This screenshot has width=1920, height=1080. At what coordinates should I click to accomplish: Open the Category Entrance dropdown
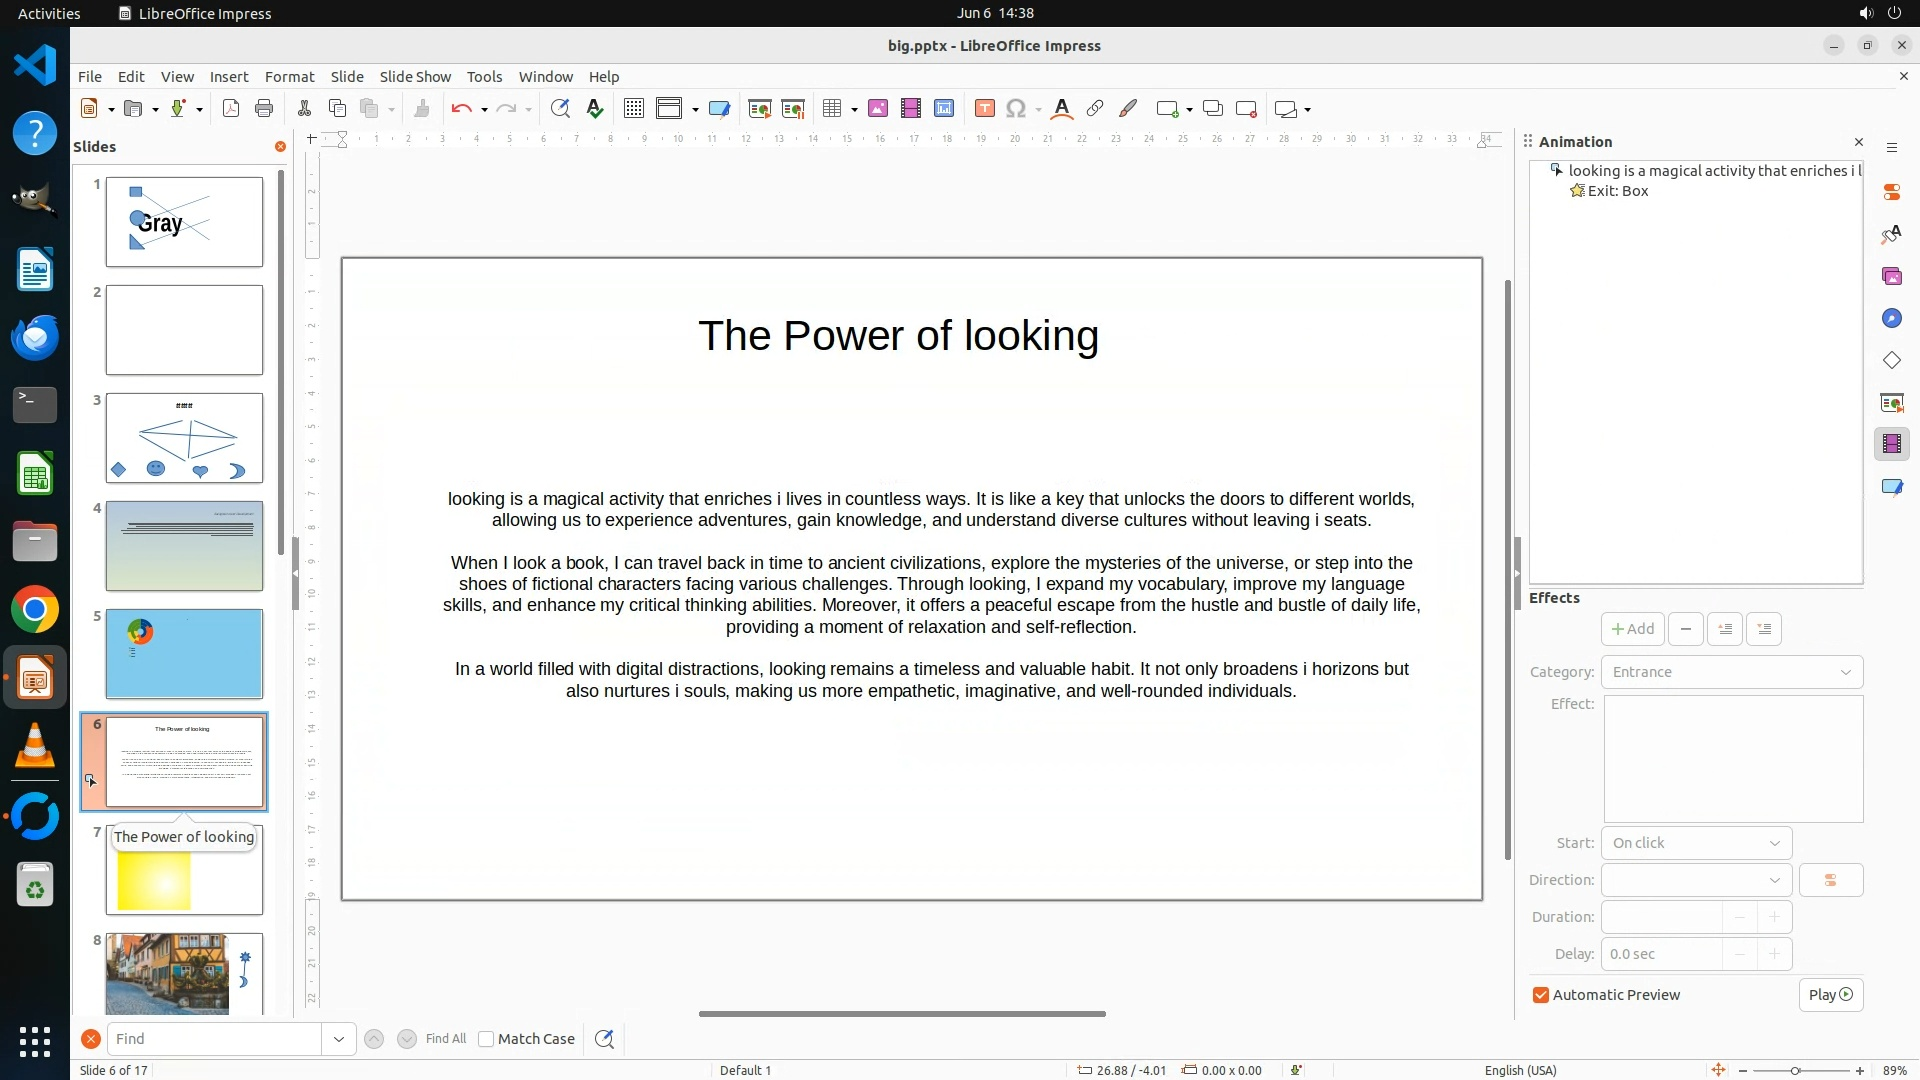tap(1731, 672)
